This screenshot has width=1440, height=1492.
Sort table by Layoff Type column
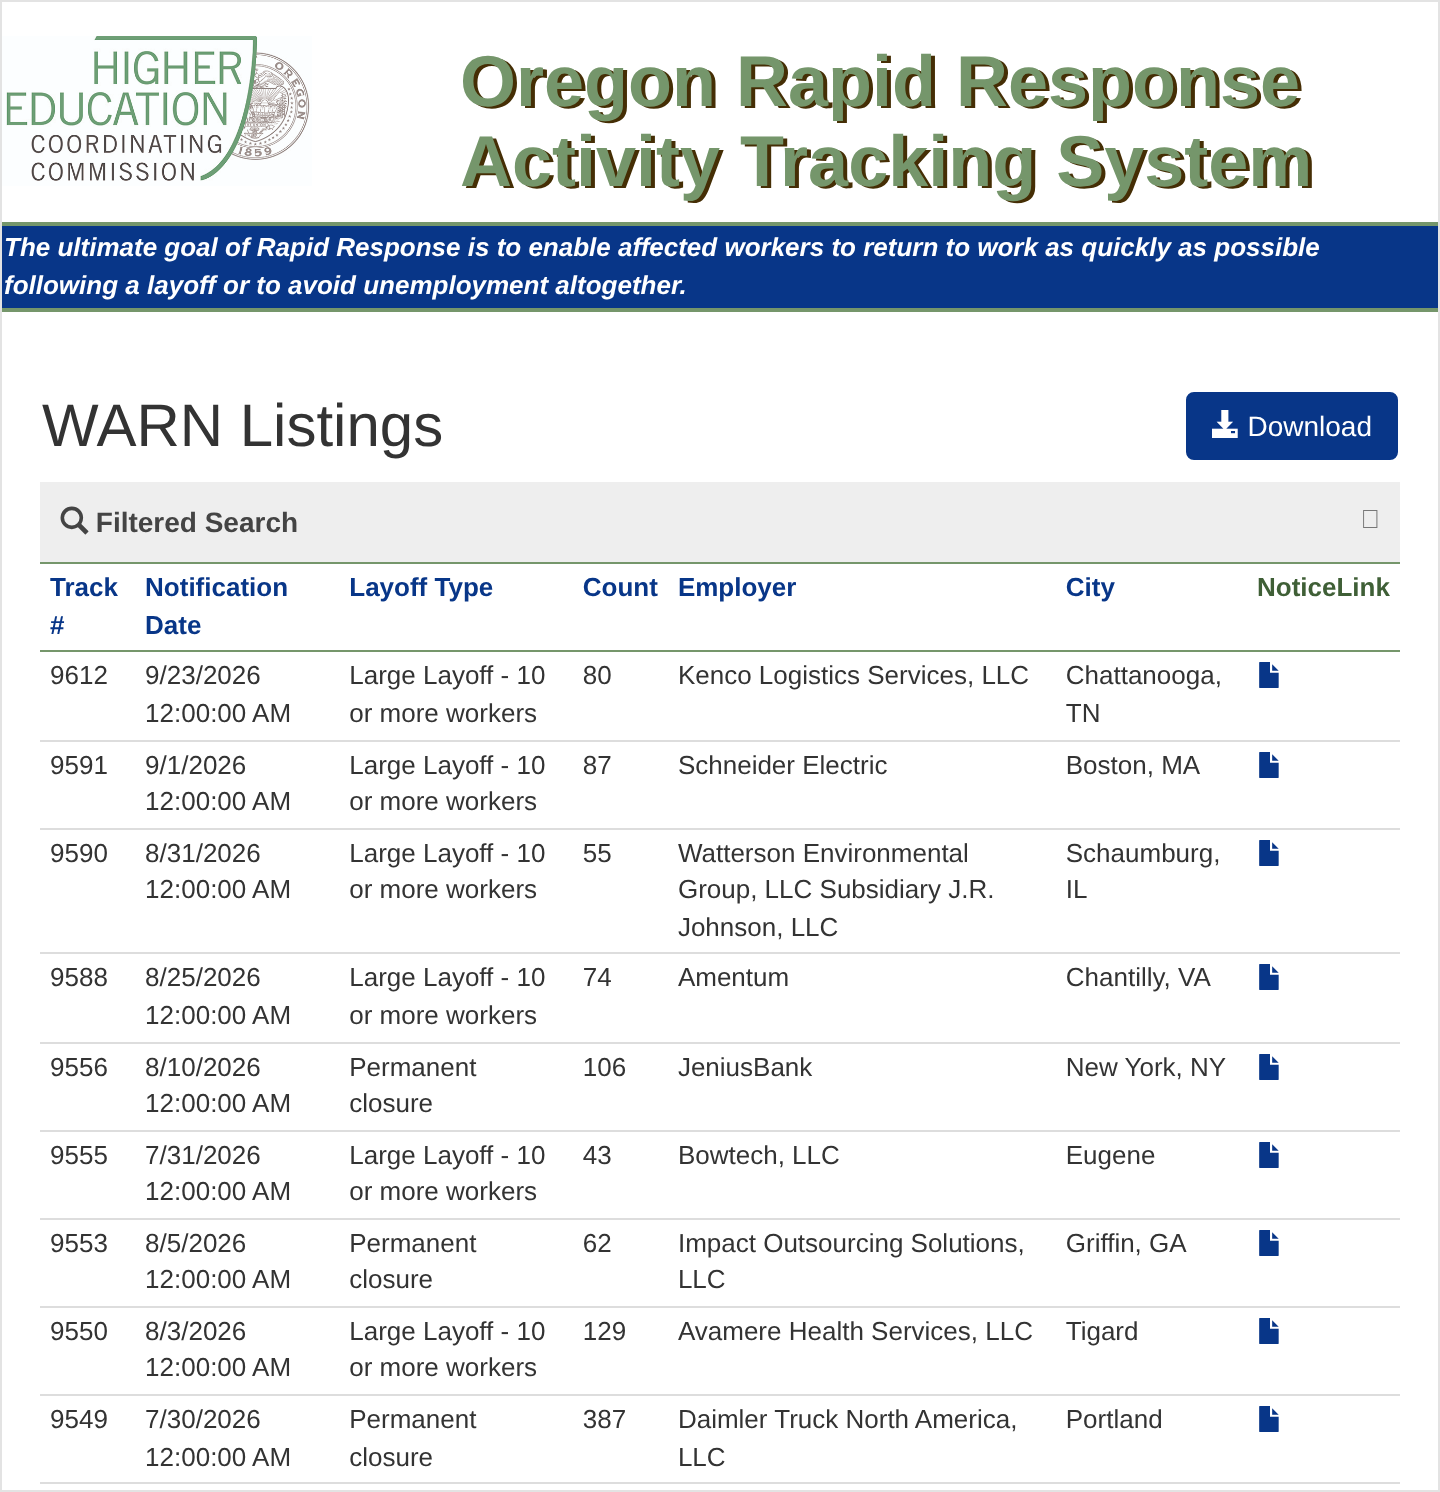[421, 587]
